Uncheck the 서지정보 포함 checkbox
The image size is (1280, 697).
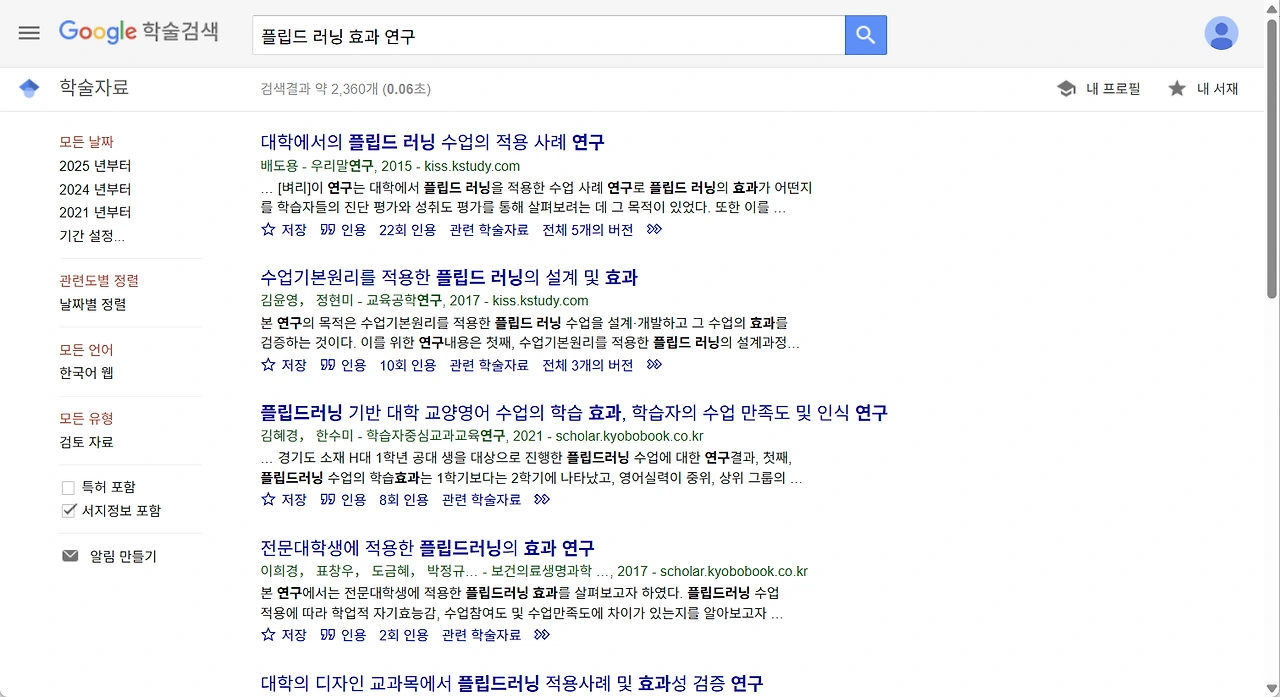(x=68, y=511)
